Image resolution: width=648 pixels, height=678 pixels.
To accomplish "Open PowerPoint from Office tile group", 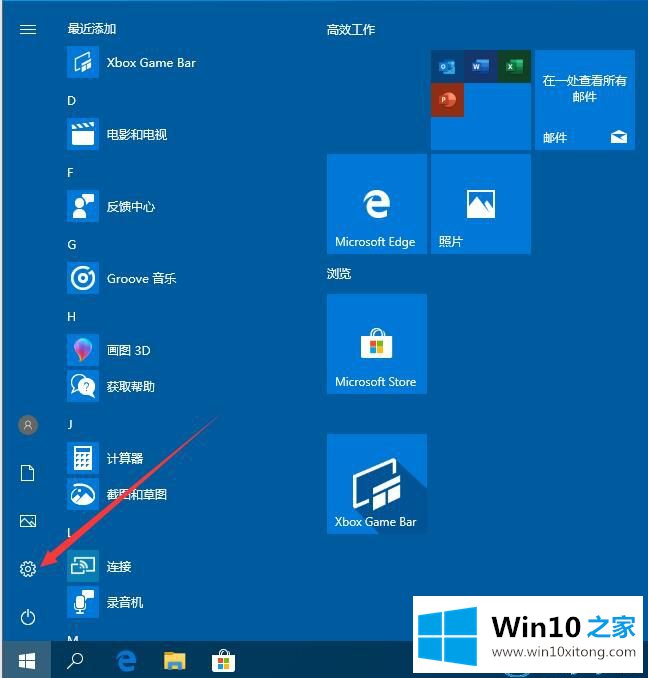I will pyautogui.click(x=447, y=100).
